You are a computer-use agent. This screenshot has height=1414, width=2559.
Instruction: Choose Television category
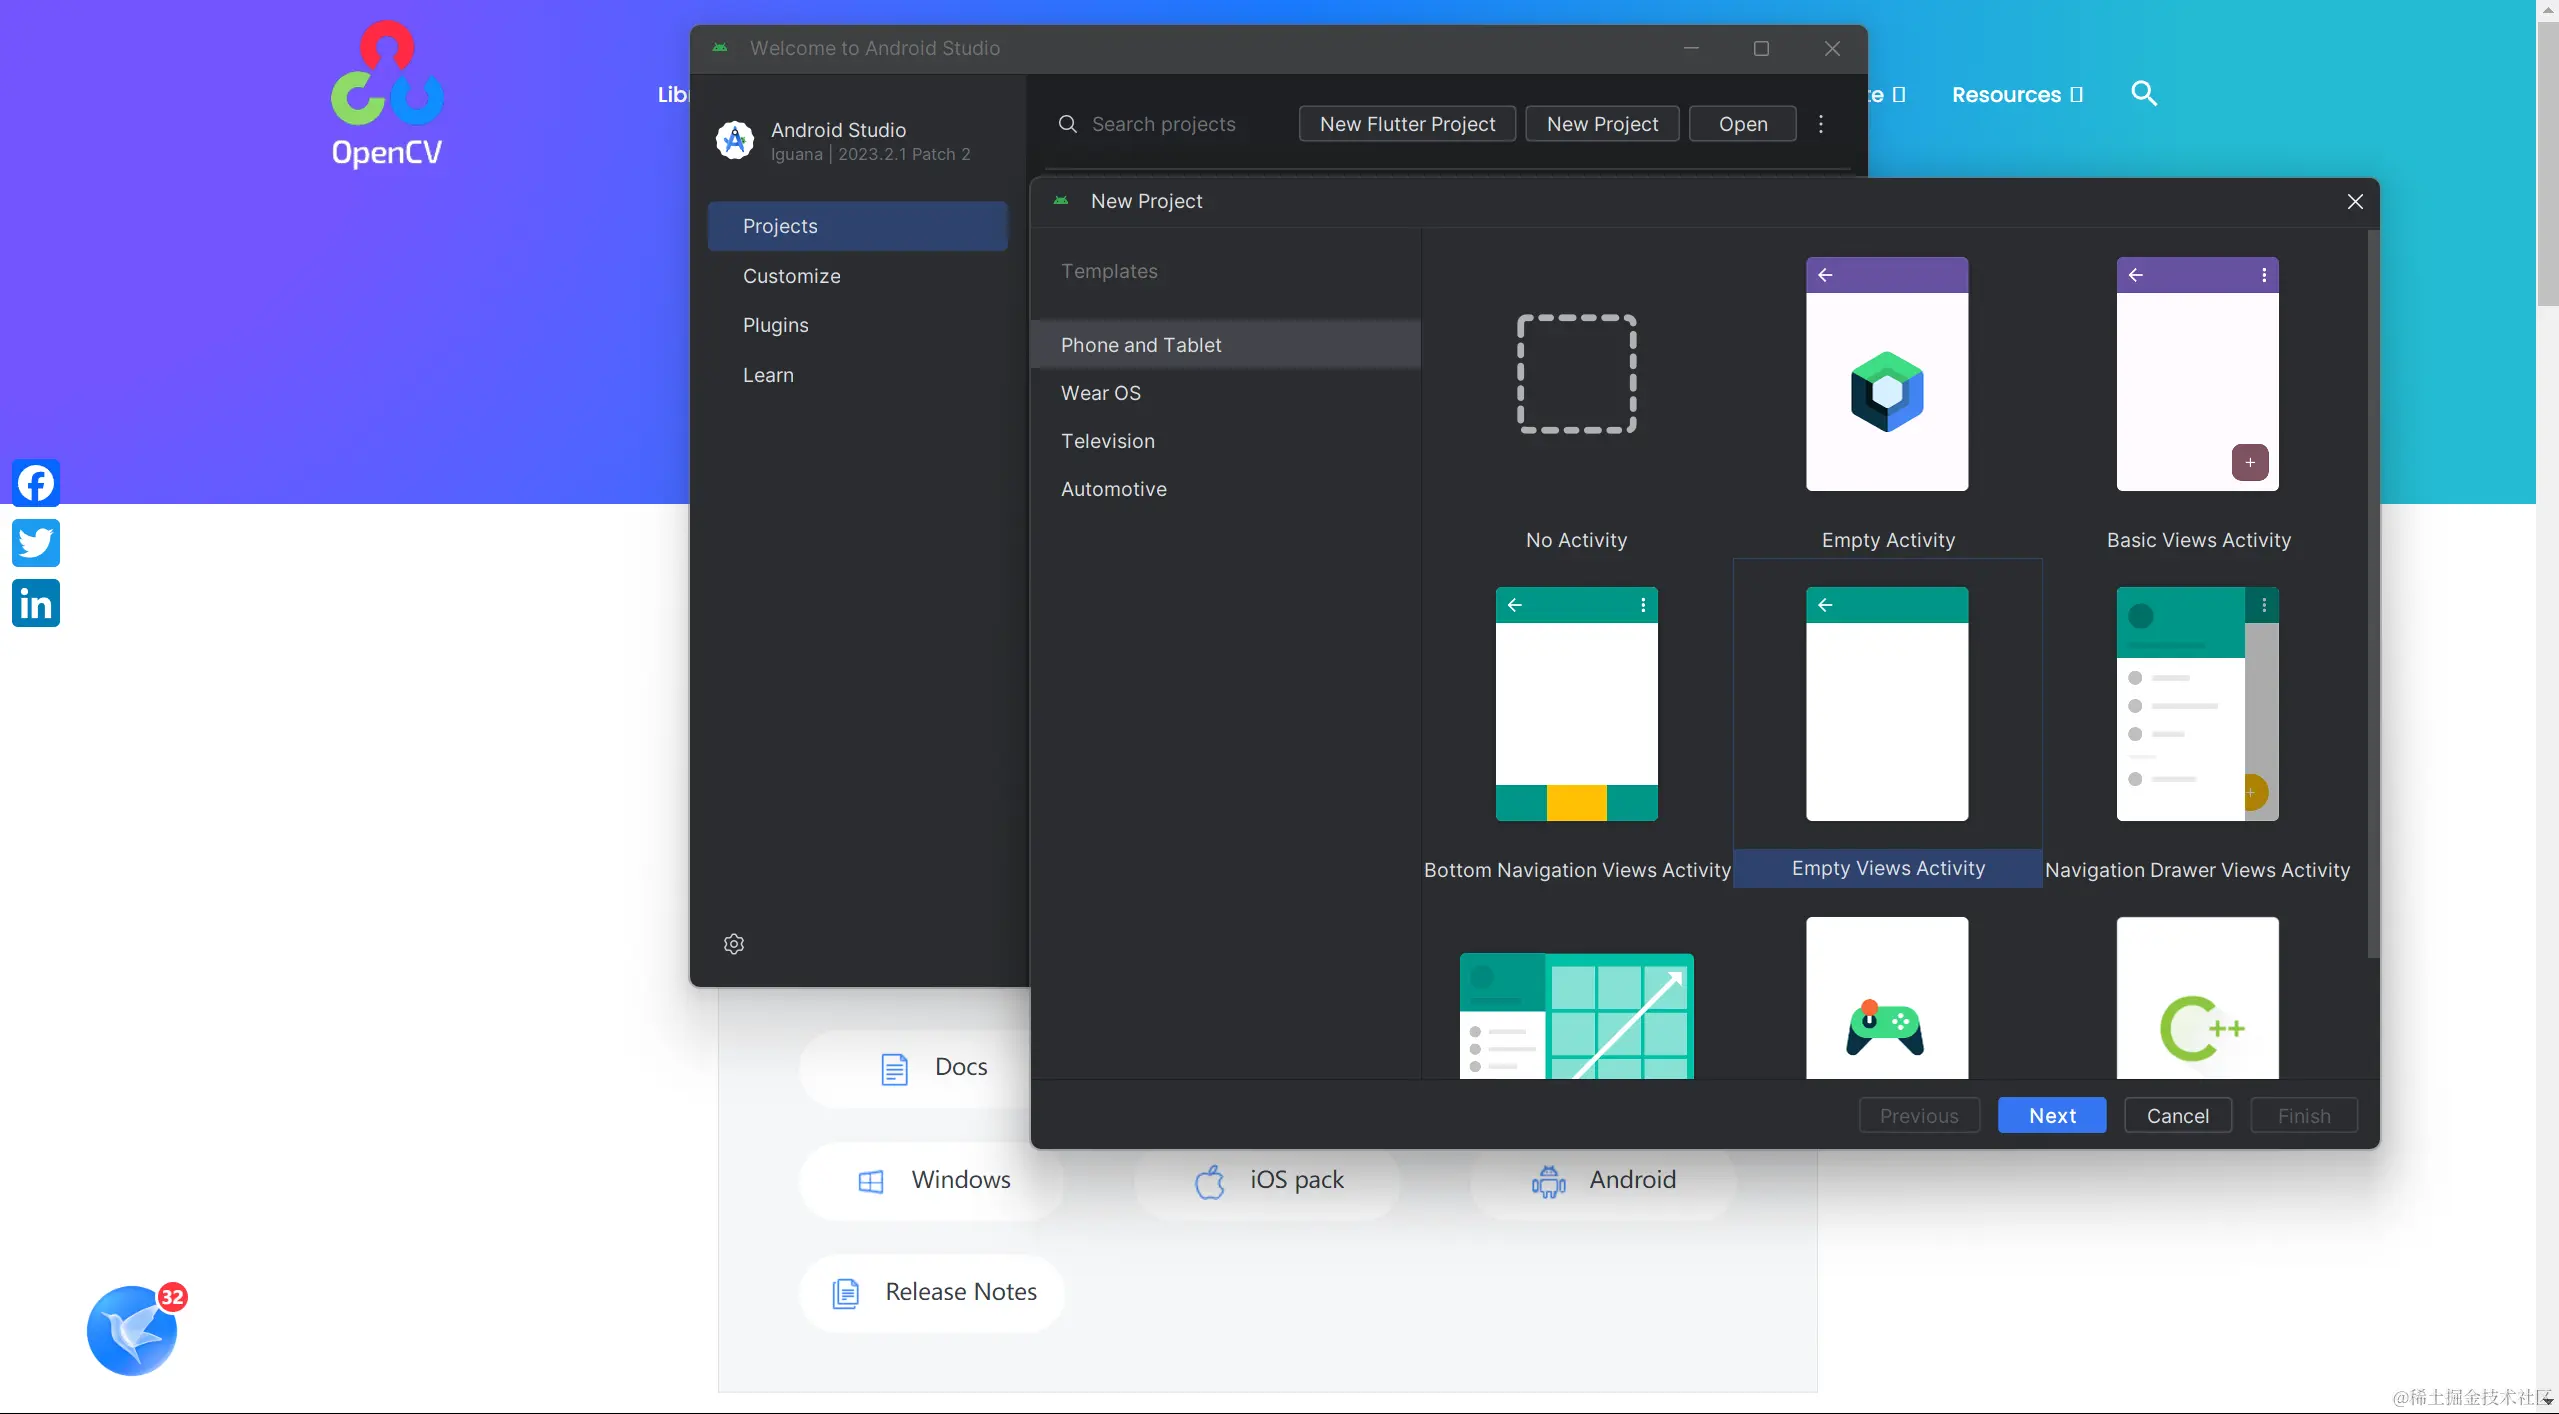pyautogui.click(x=1225, y=441)
